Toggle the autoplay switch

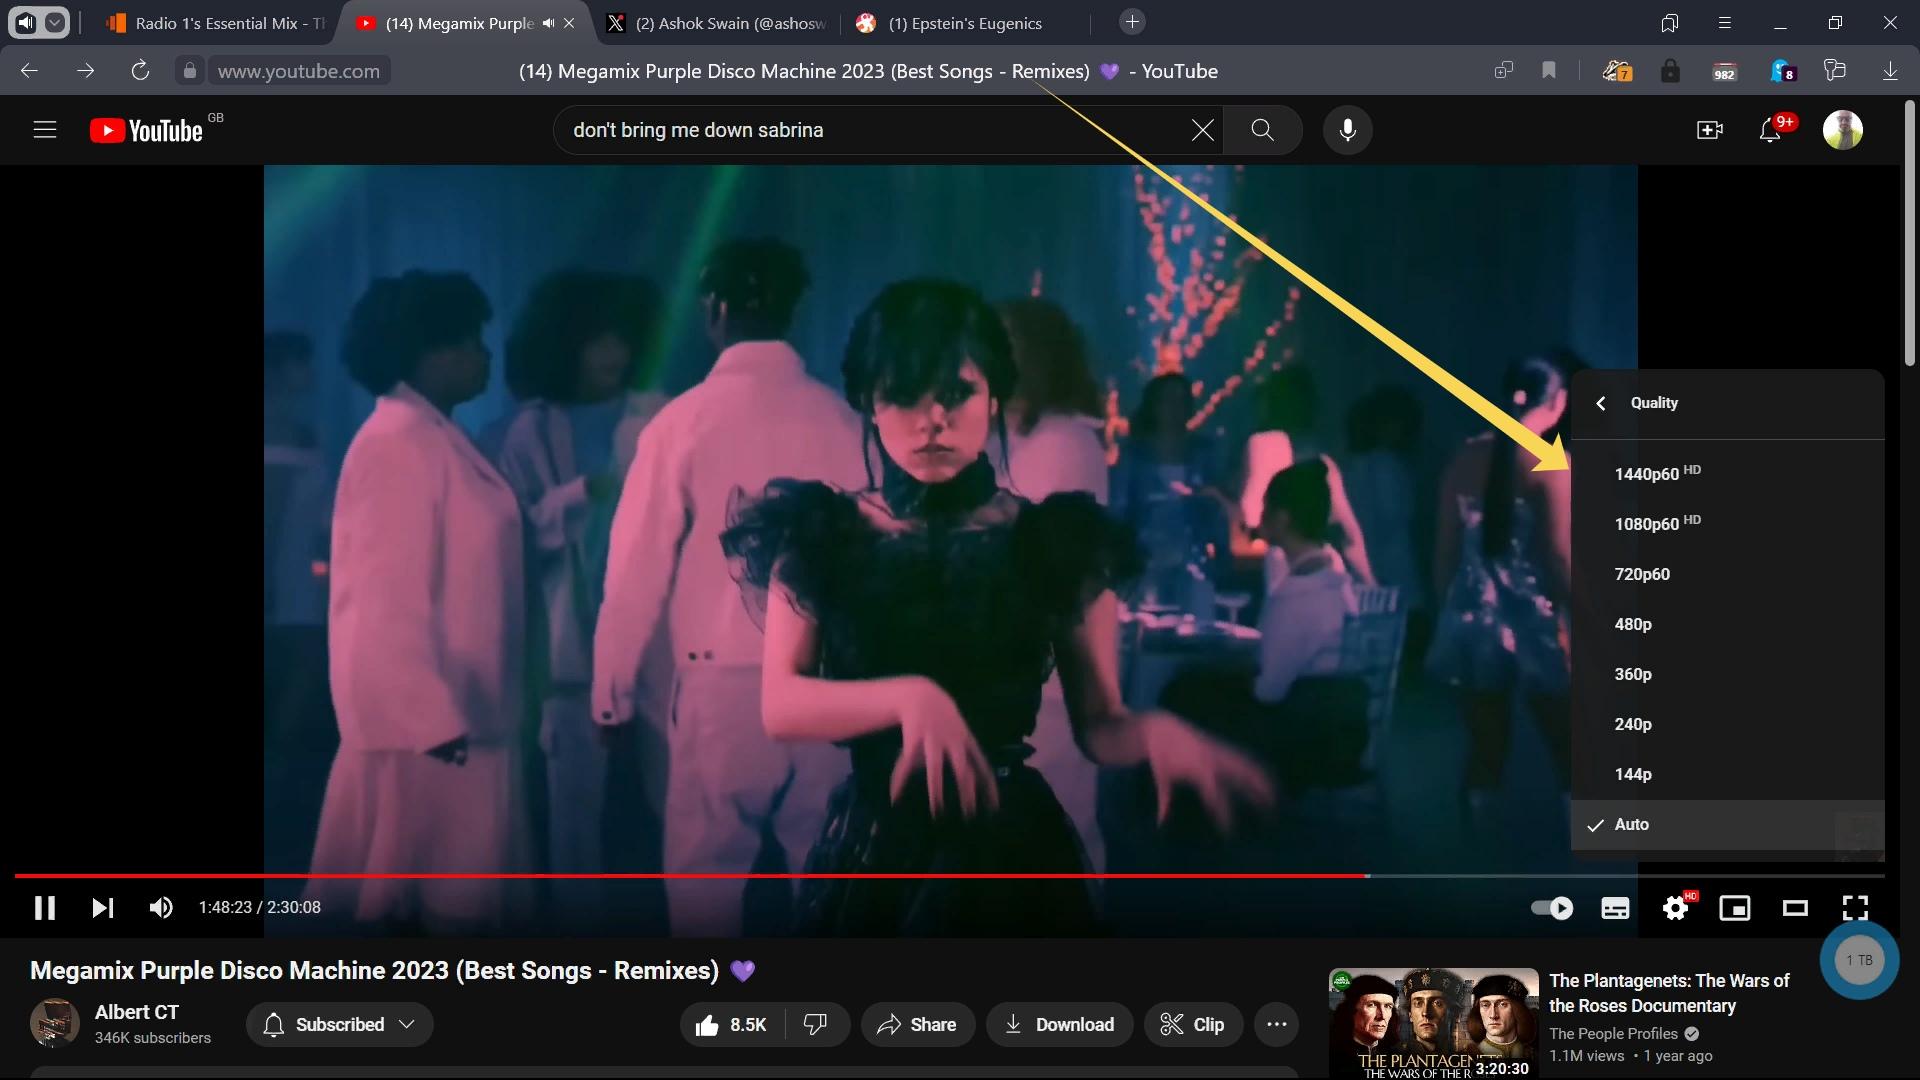[1552, 907]
